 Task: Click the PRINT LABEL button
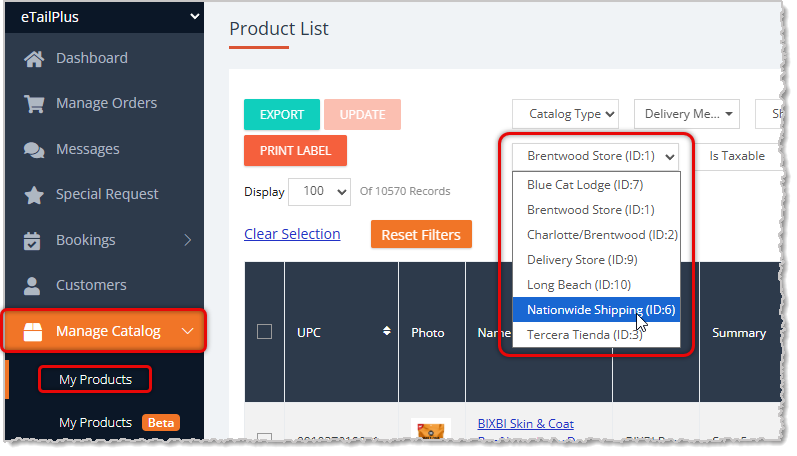point(295,150)
